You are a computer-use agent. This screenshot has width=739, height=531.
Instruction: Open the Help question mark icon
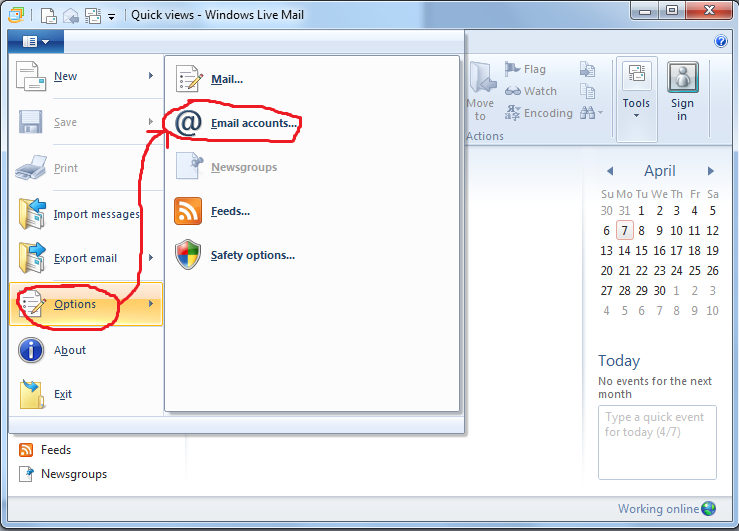point(721,41)
